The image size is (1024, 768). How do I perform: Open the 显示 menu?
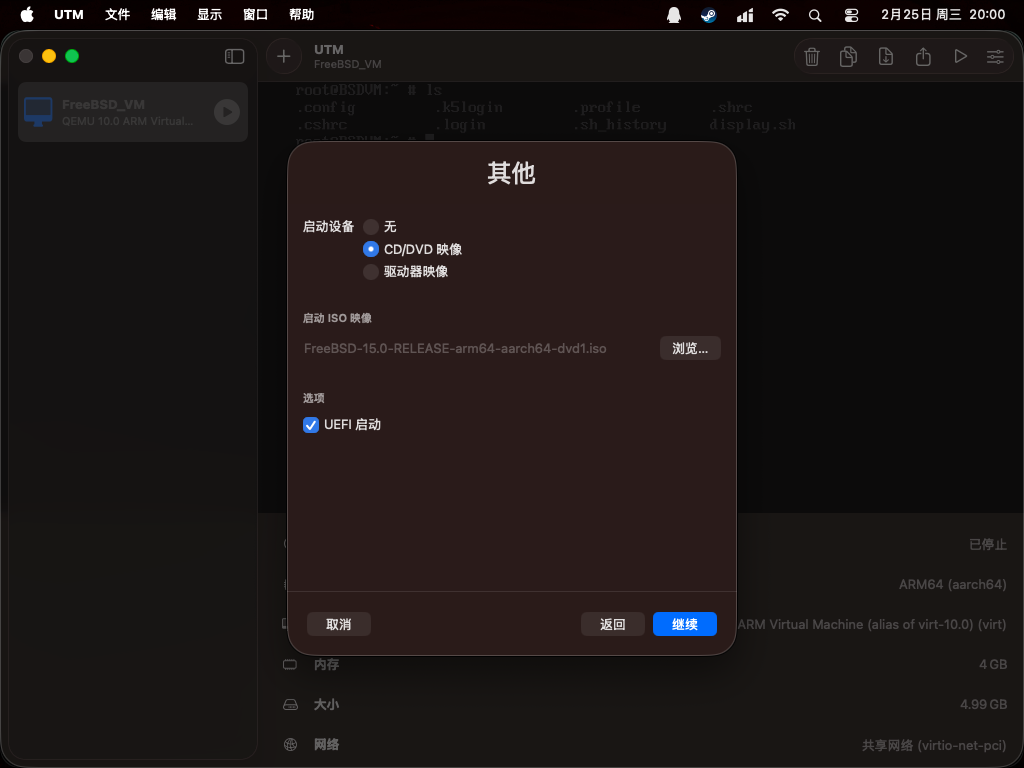[x=210, y=14]
